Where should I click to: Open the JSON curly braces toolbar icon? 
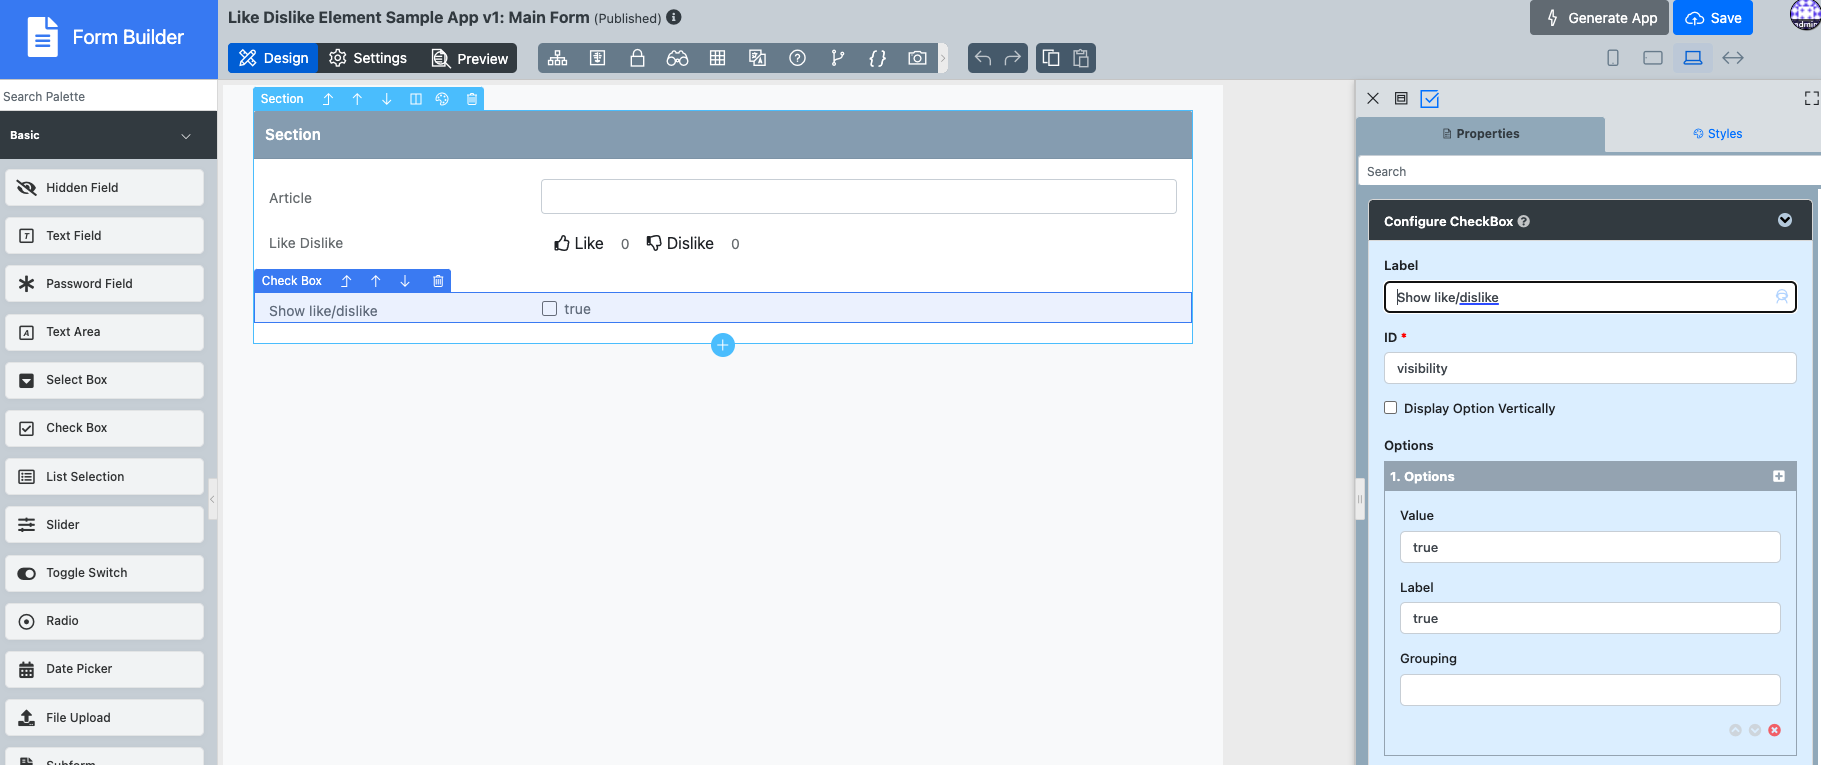[877, 58]
